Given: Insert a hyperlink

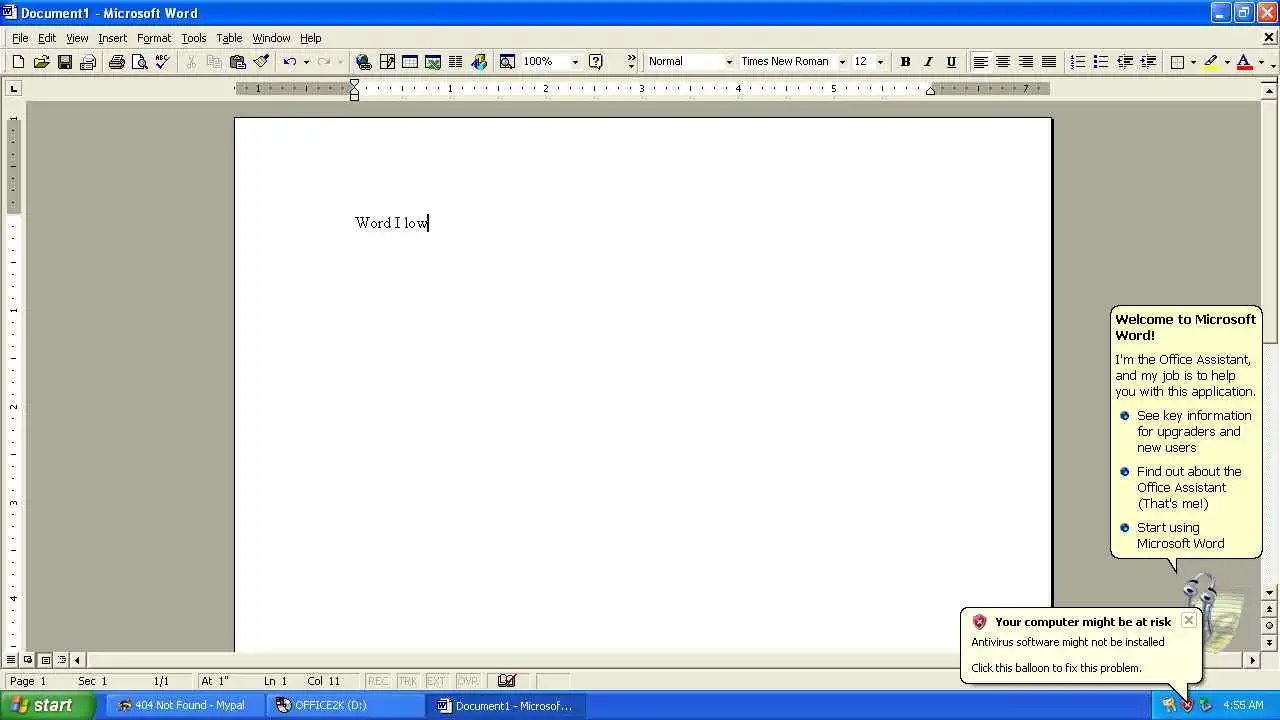Looking at the screenshot, I should pos(364,62).
